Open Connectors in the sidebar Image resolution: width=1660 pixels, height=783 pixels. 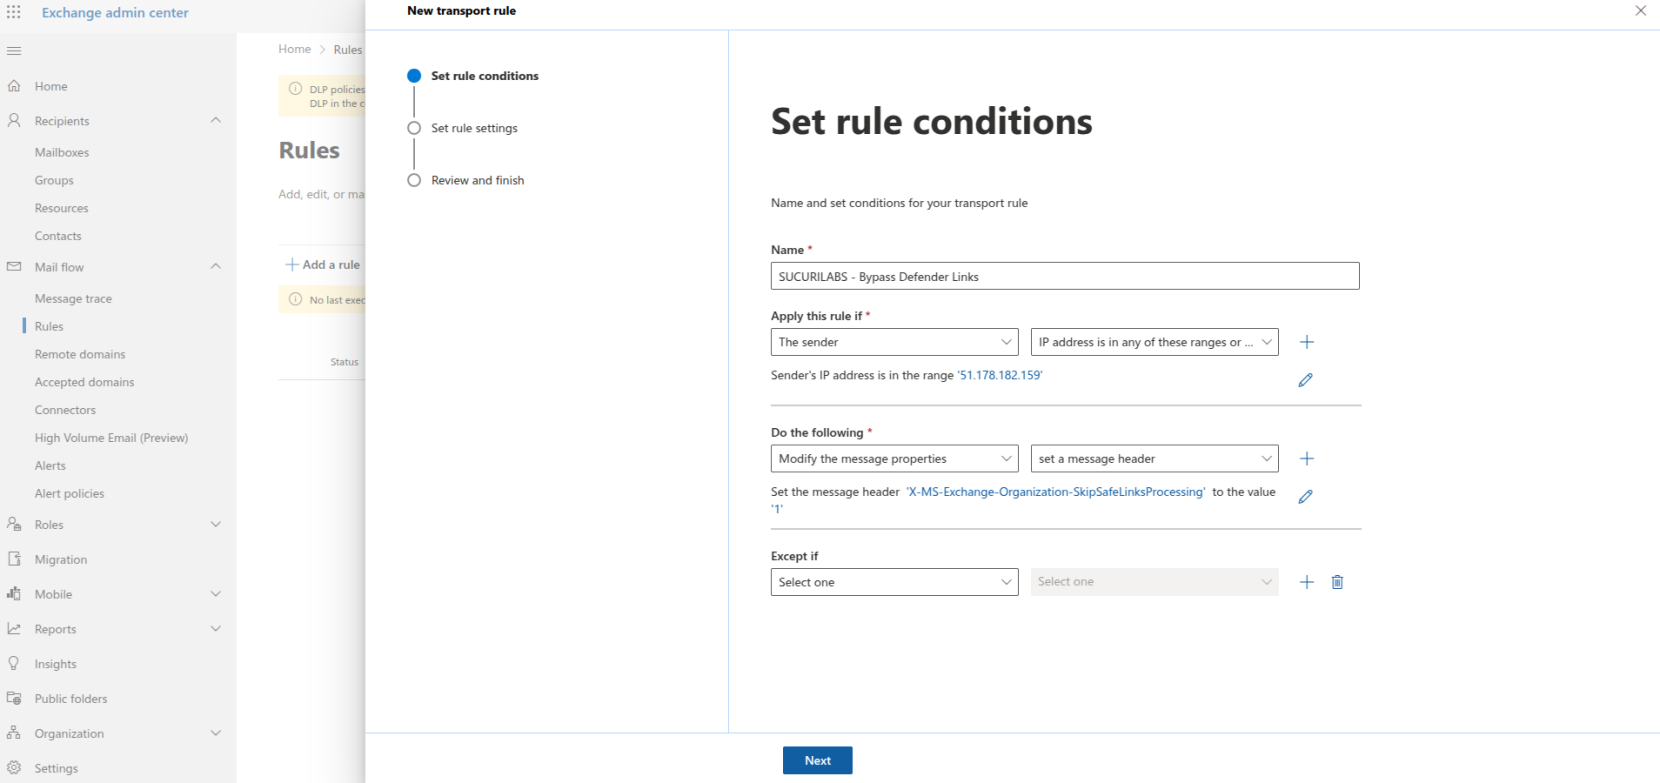65,410
